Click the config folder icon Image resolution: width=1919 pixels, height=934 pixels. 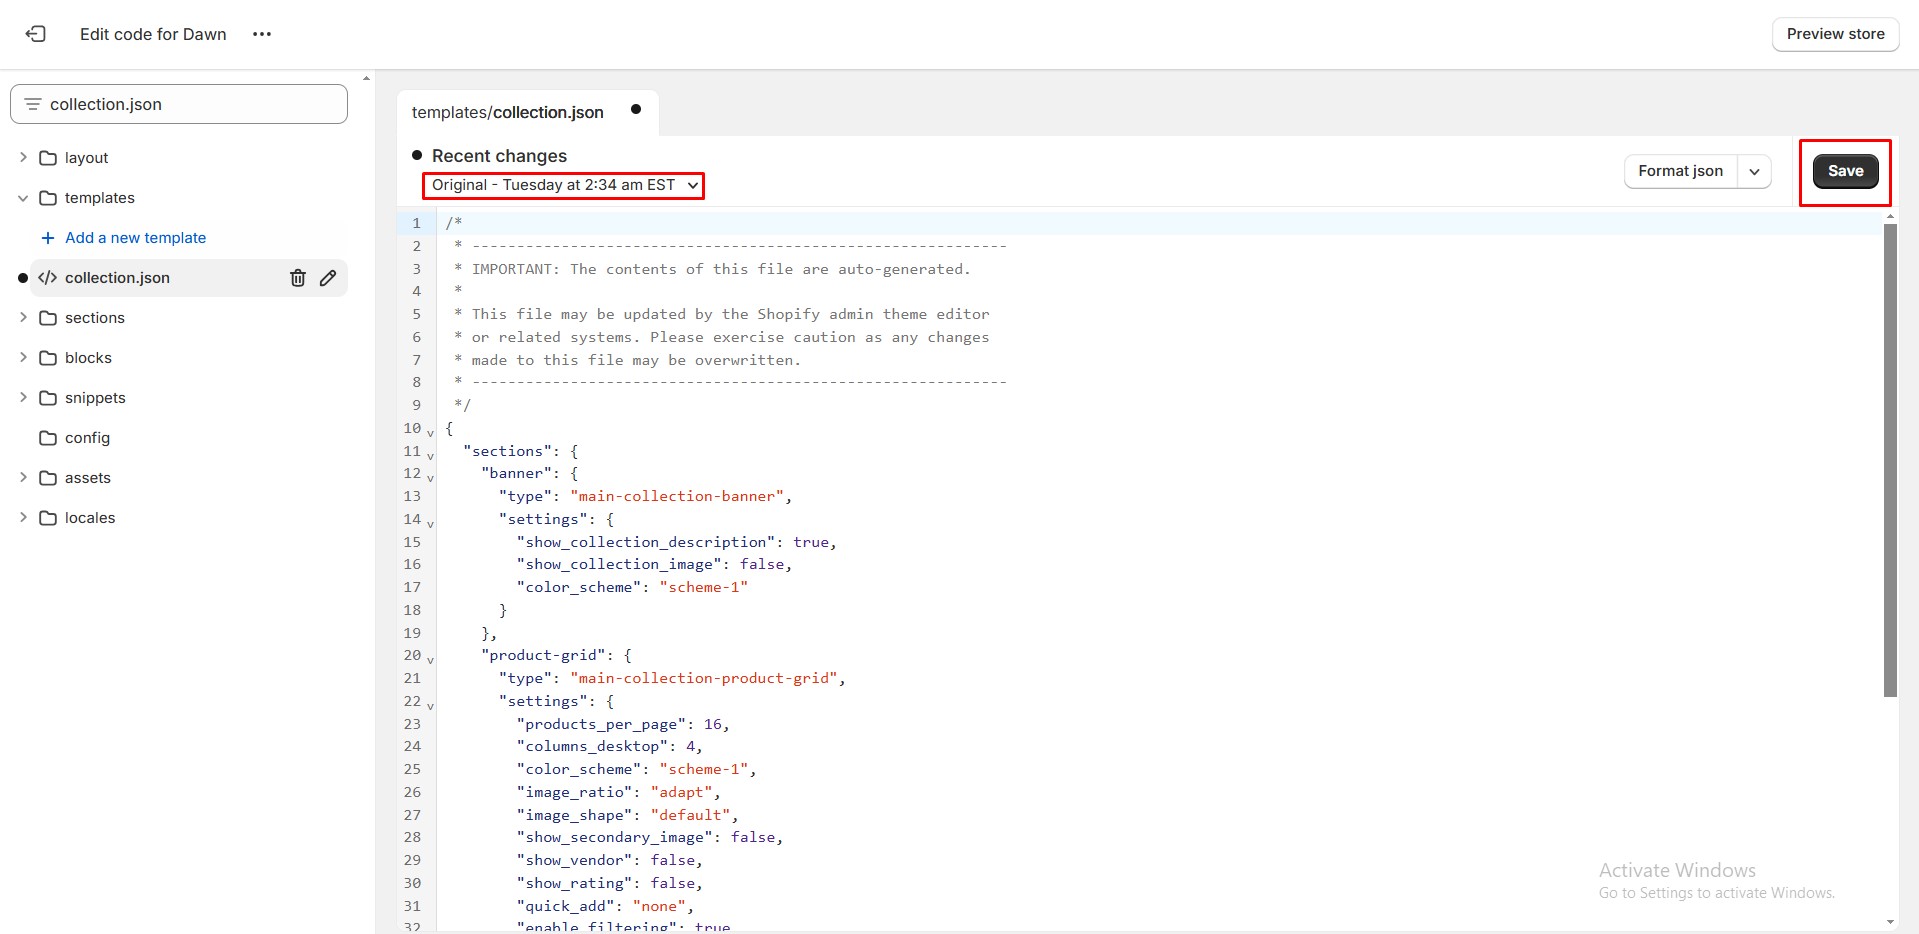pyautogui.click(x=48, y=438)
